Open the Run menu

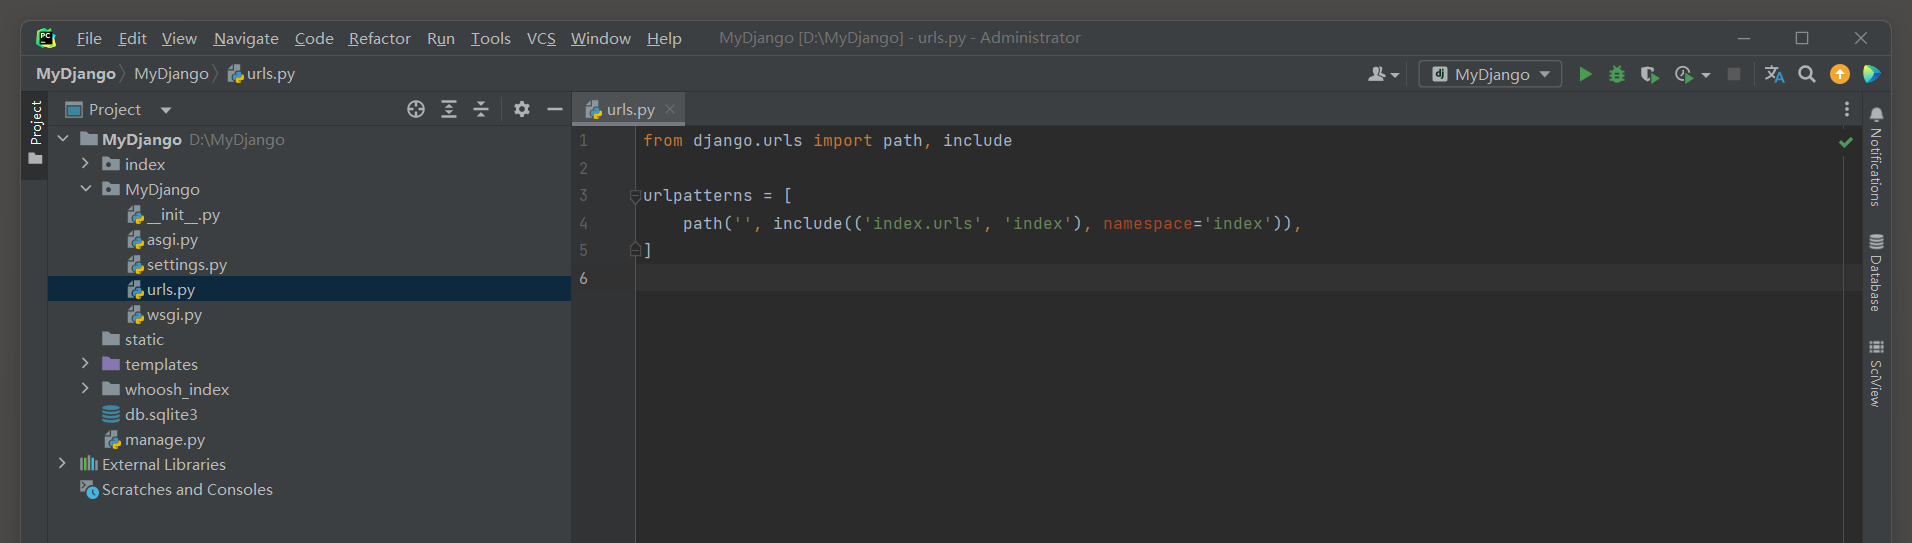(x=441, y=38)
